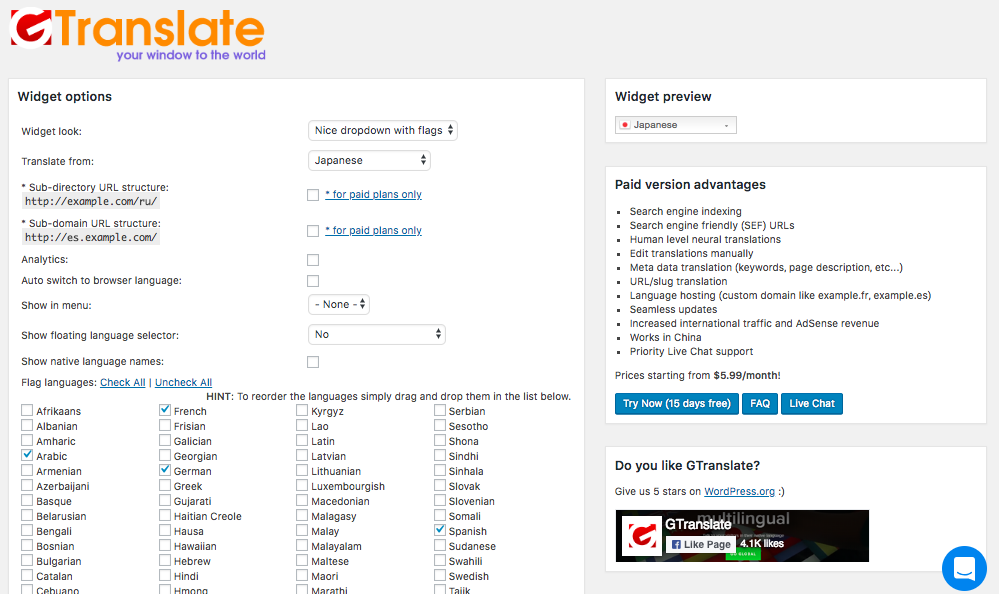This screenshot has width=999, height=594.
Task: Check the Latin language checkbox
Action: click(x=302, y=440)
